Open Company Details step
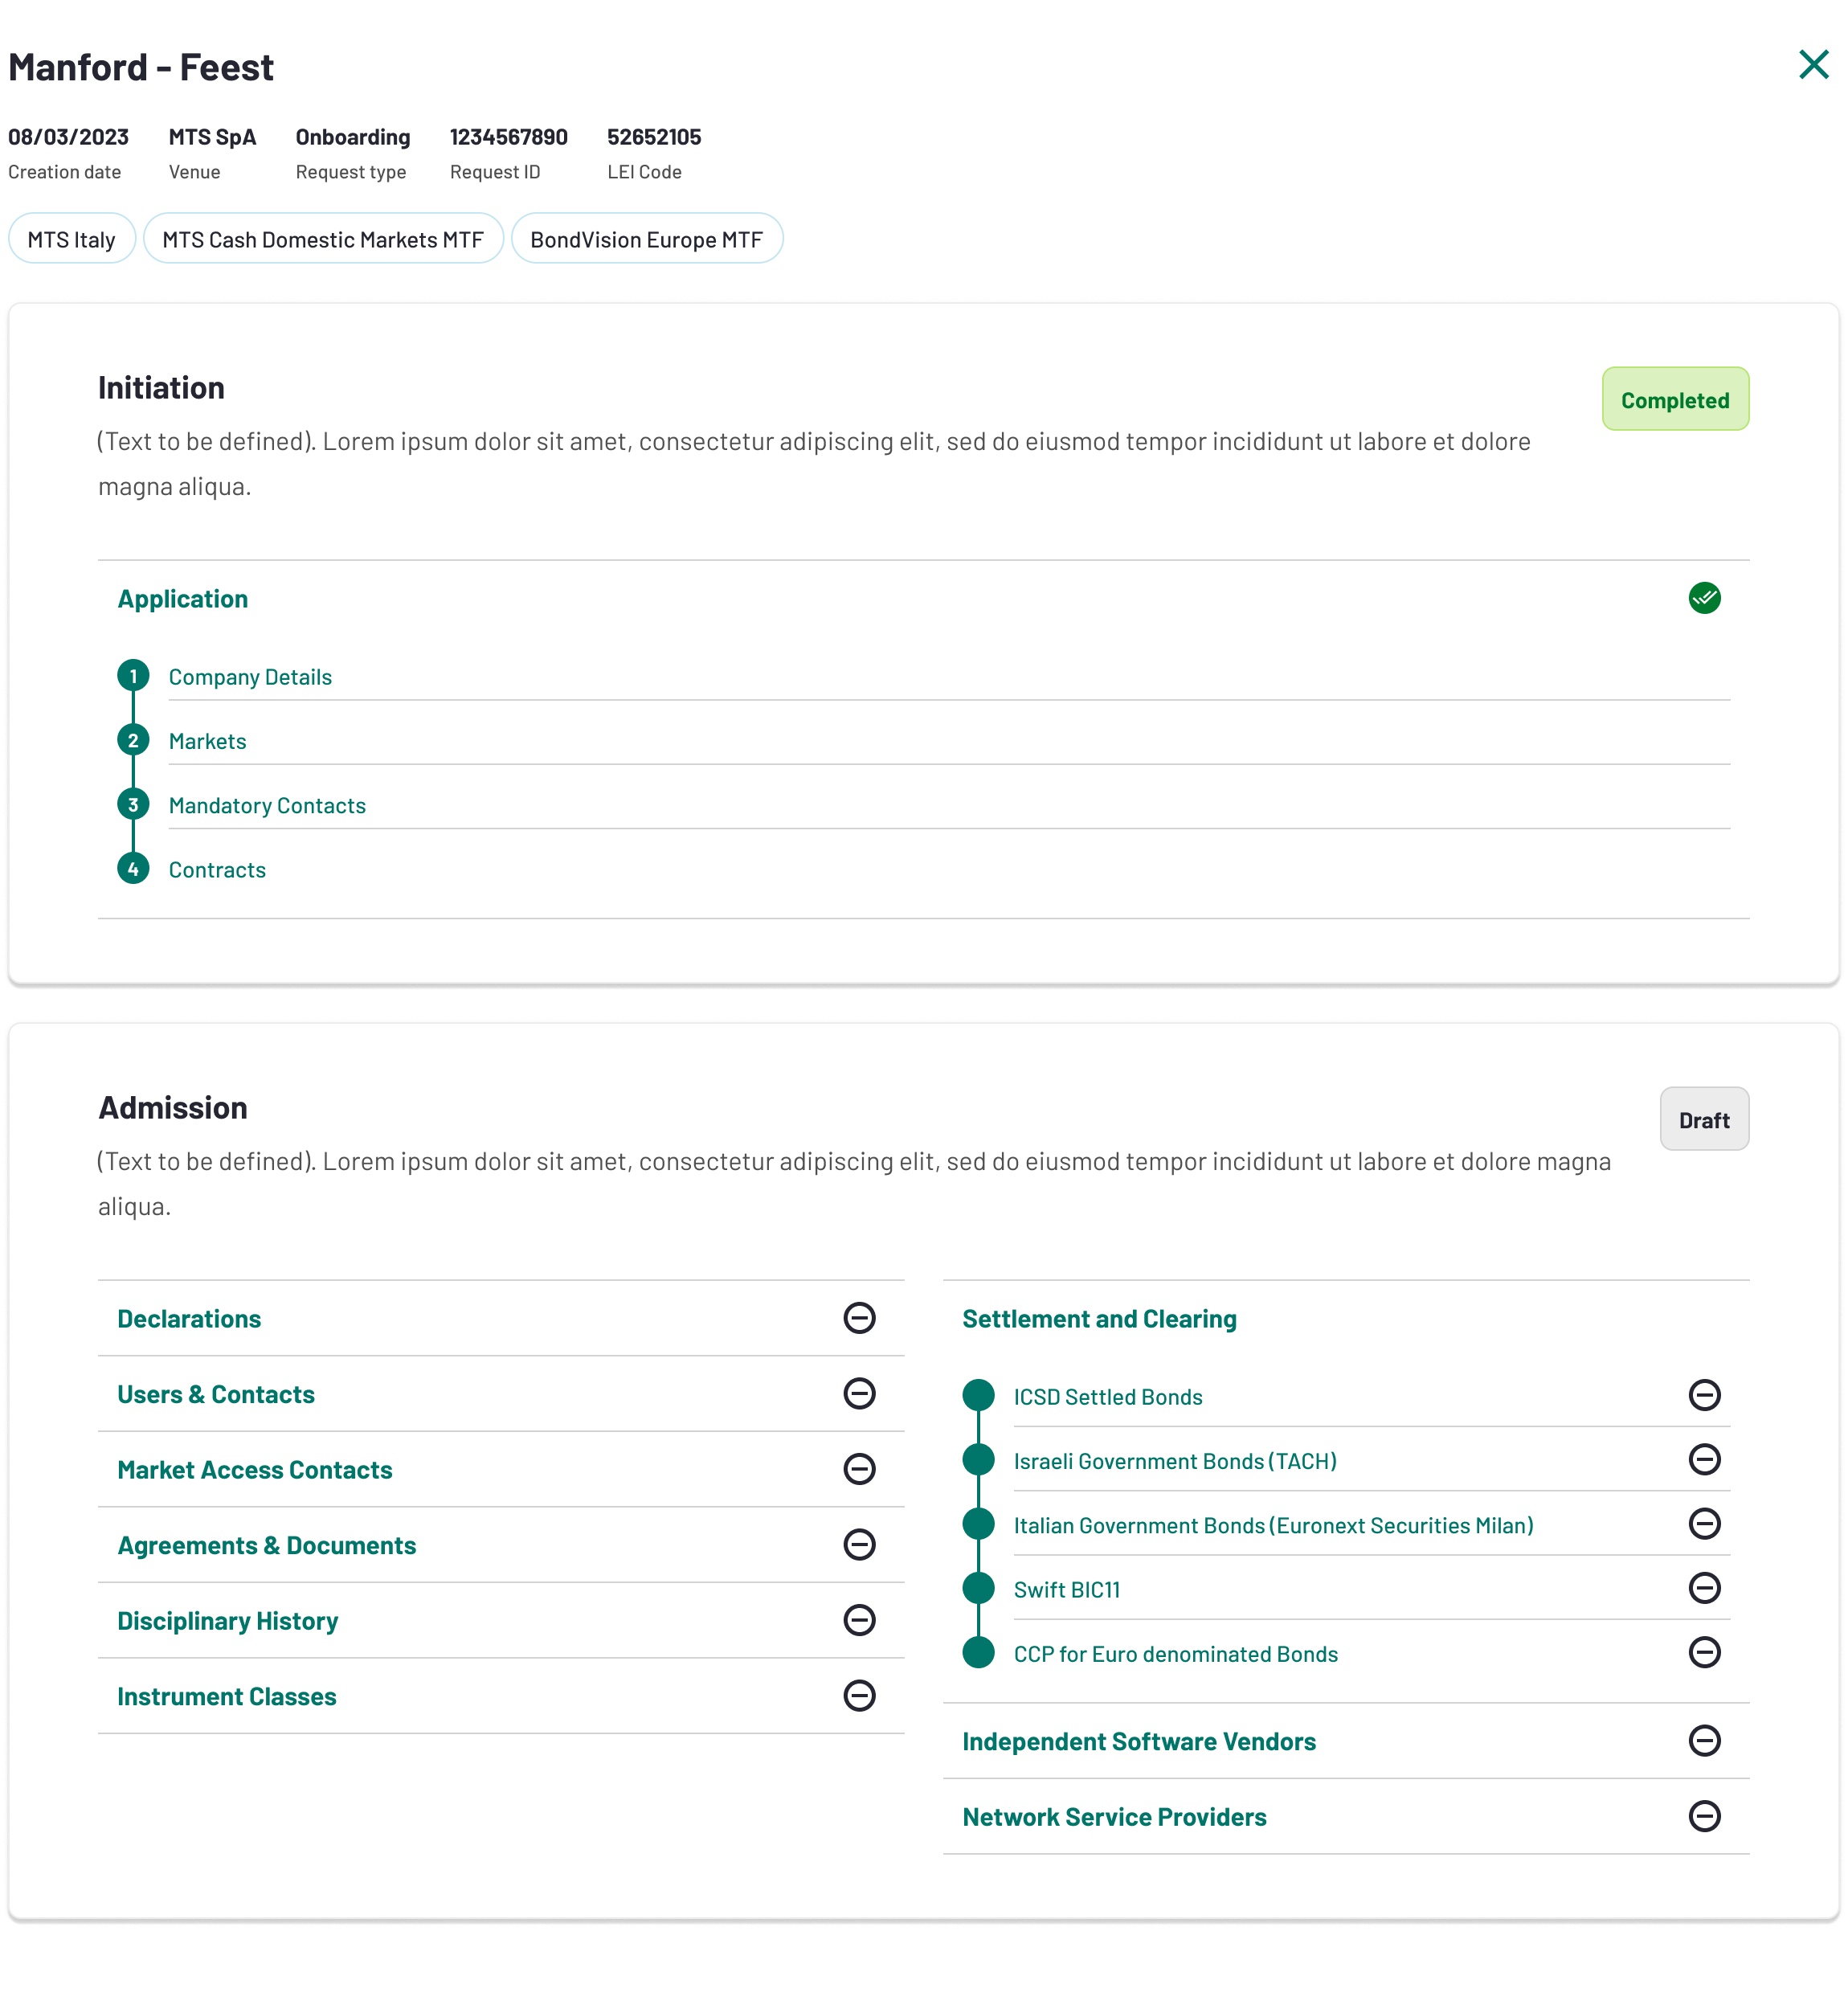 point(250,677)
